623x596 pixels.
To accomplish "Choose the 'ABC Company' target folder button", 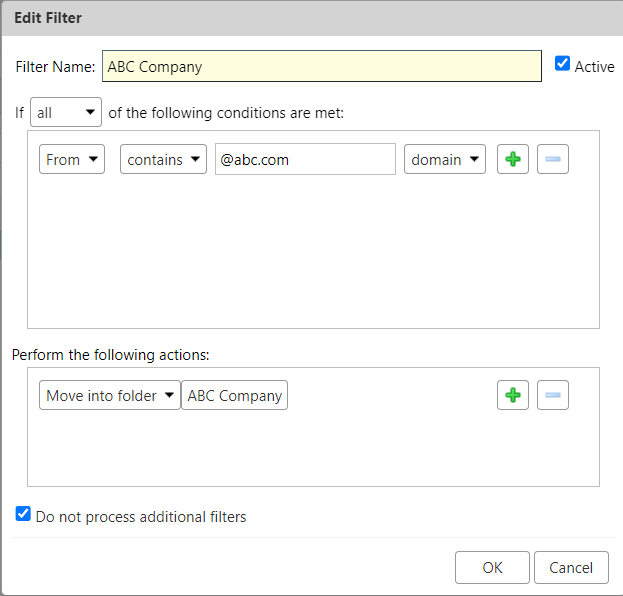I will (x=235, y=395).
